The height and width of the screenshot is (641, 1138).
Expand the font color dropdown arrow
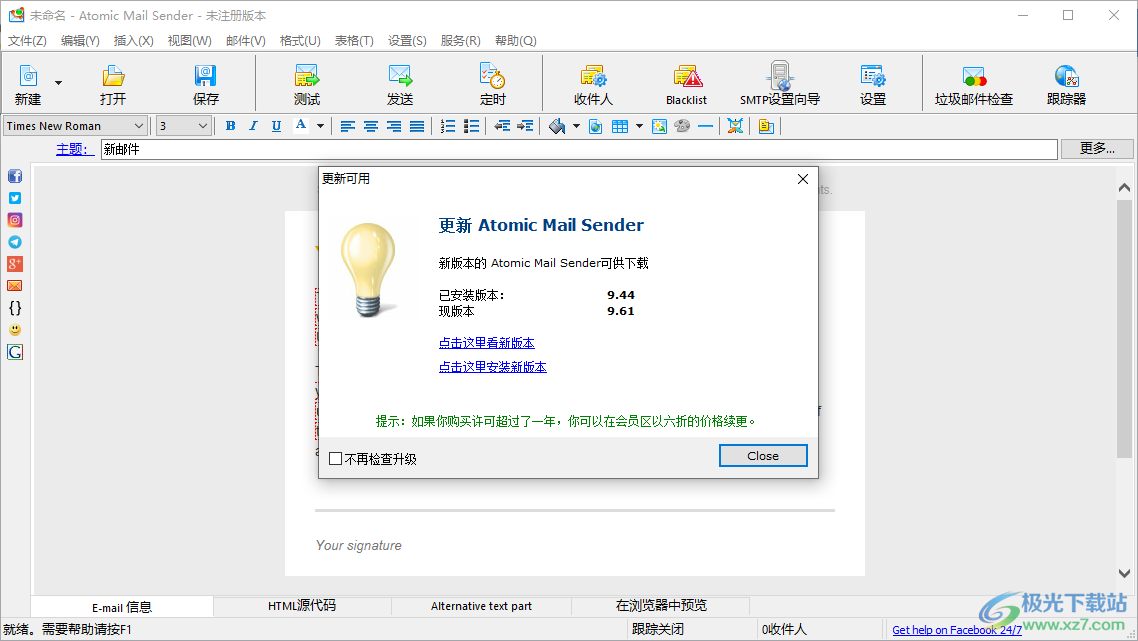point(320,126)
